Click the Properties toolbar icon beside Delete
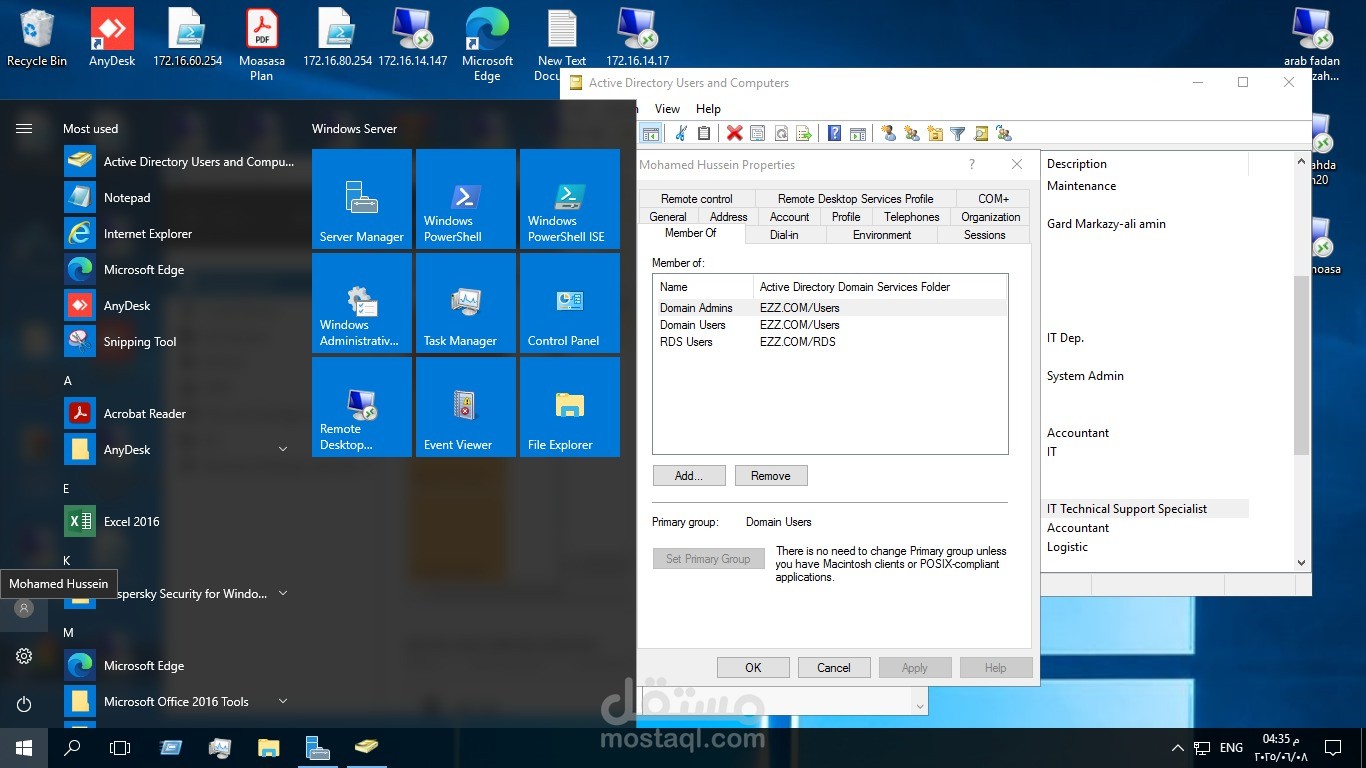 pos(758,133)
